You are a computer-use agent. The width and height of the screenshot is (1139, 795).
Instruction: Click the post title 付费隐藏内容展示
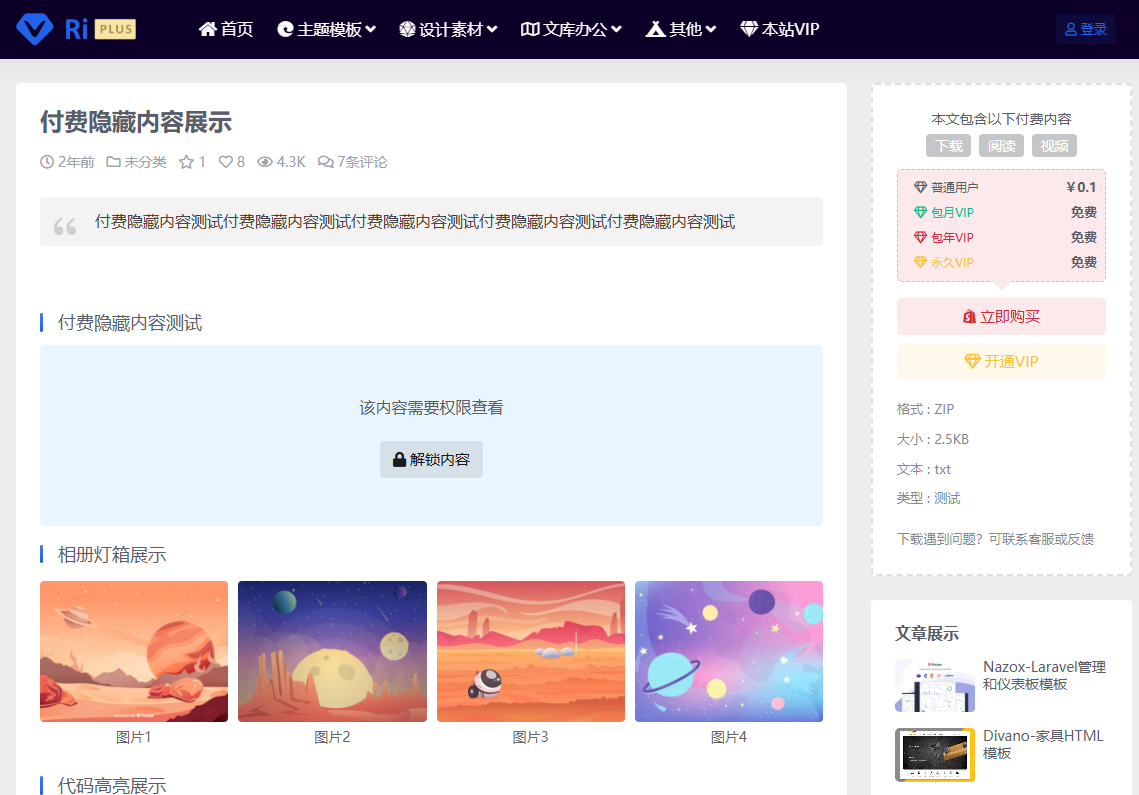tap(136, 122)
